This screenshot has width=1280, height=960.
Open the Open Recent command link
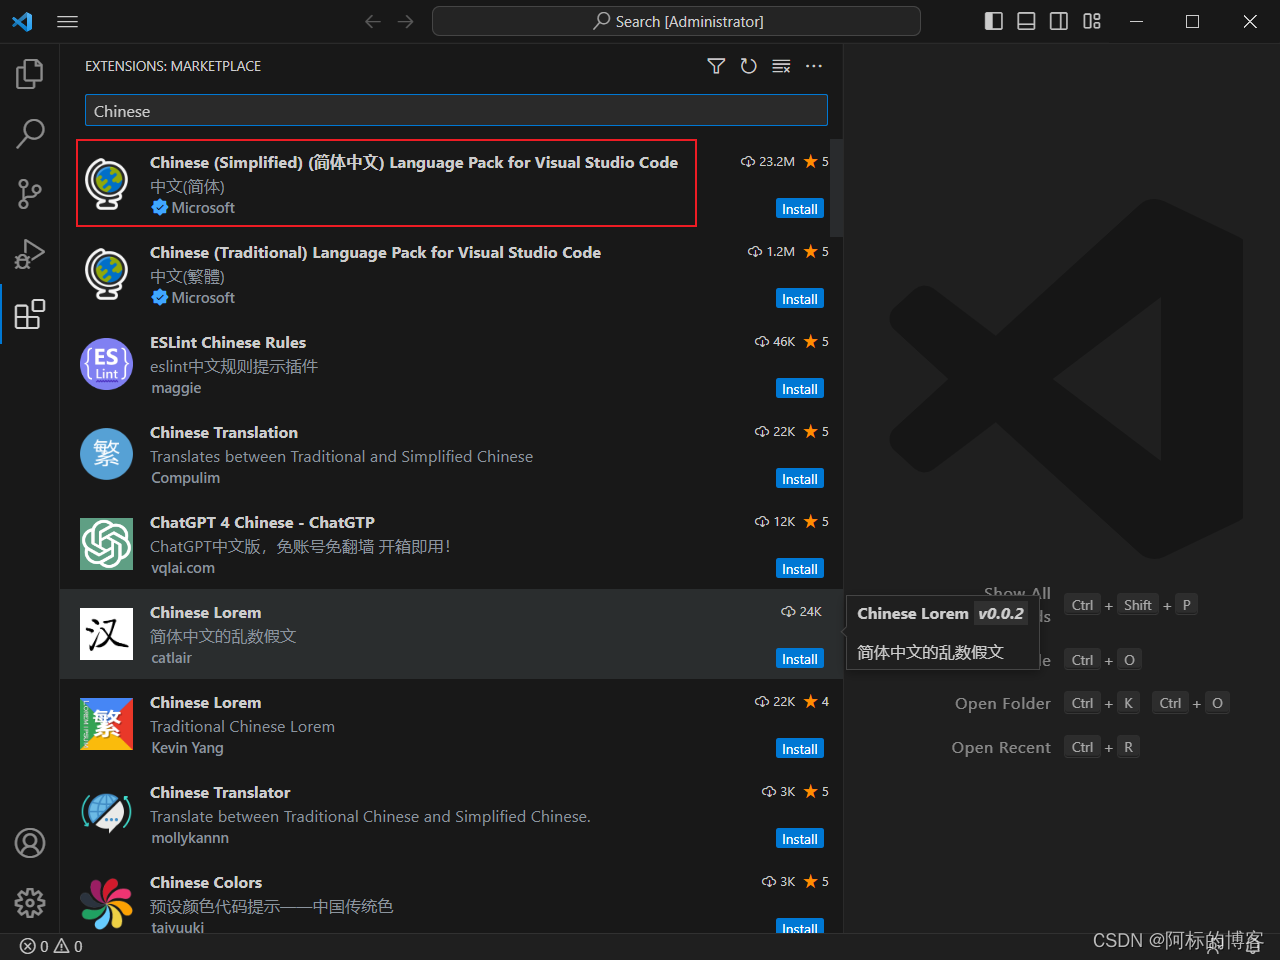[1001, 747]
